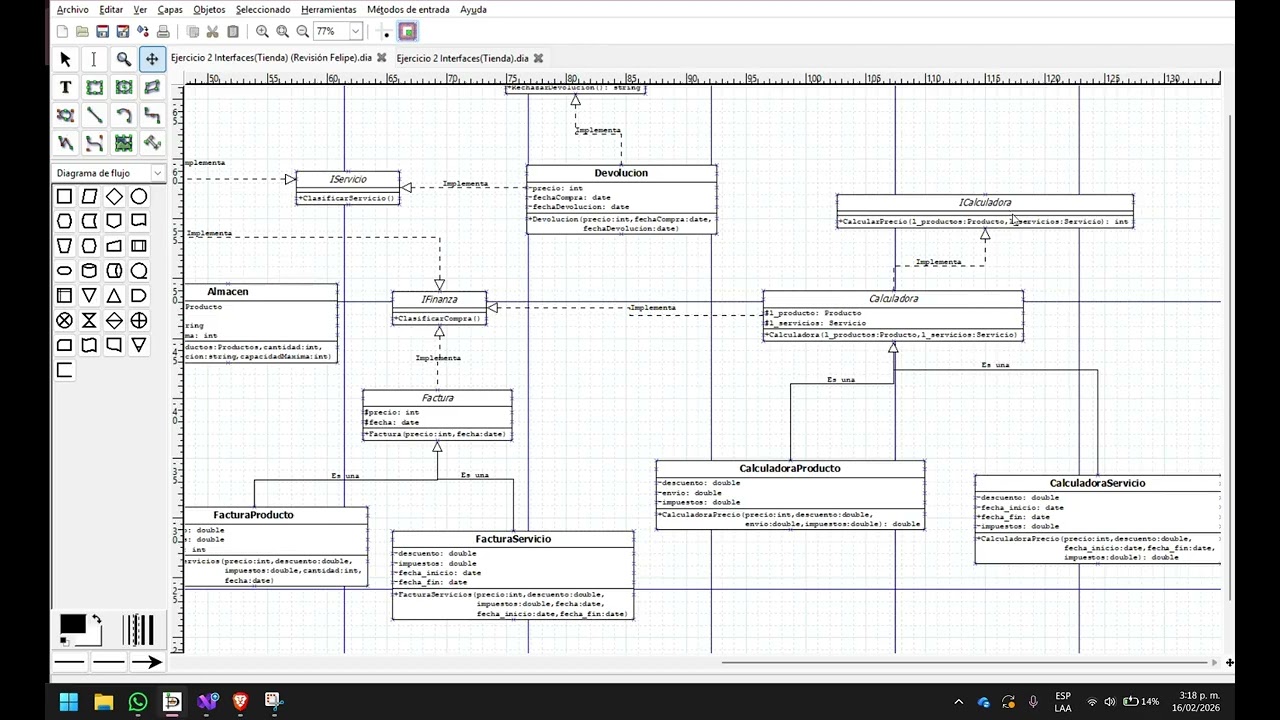Open the Capas menu
Image resolution: width=1280 pixels, height=720 pixels.
point(170,9)
